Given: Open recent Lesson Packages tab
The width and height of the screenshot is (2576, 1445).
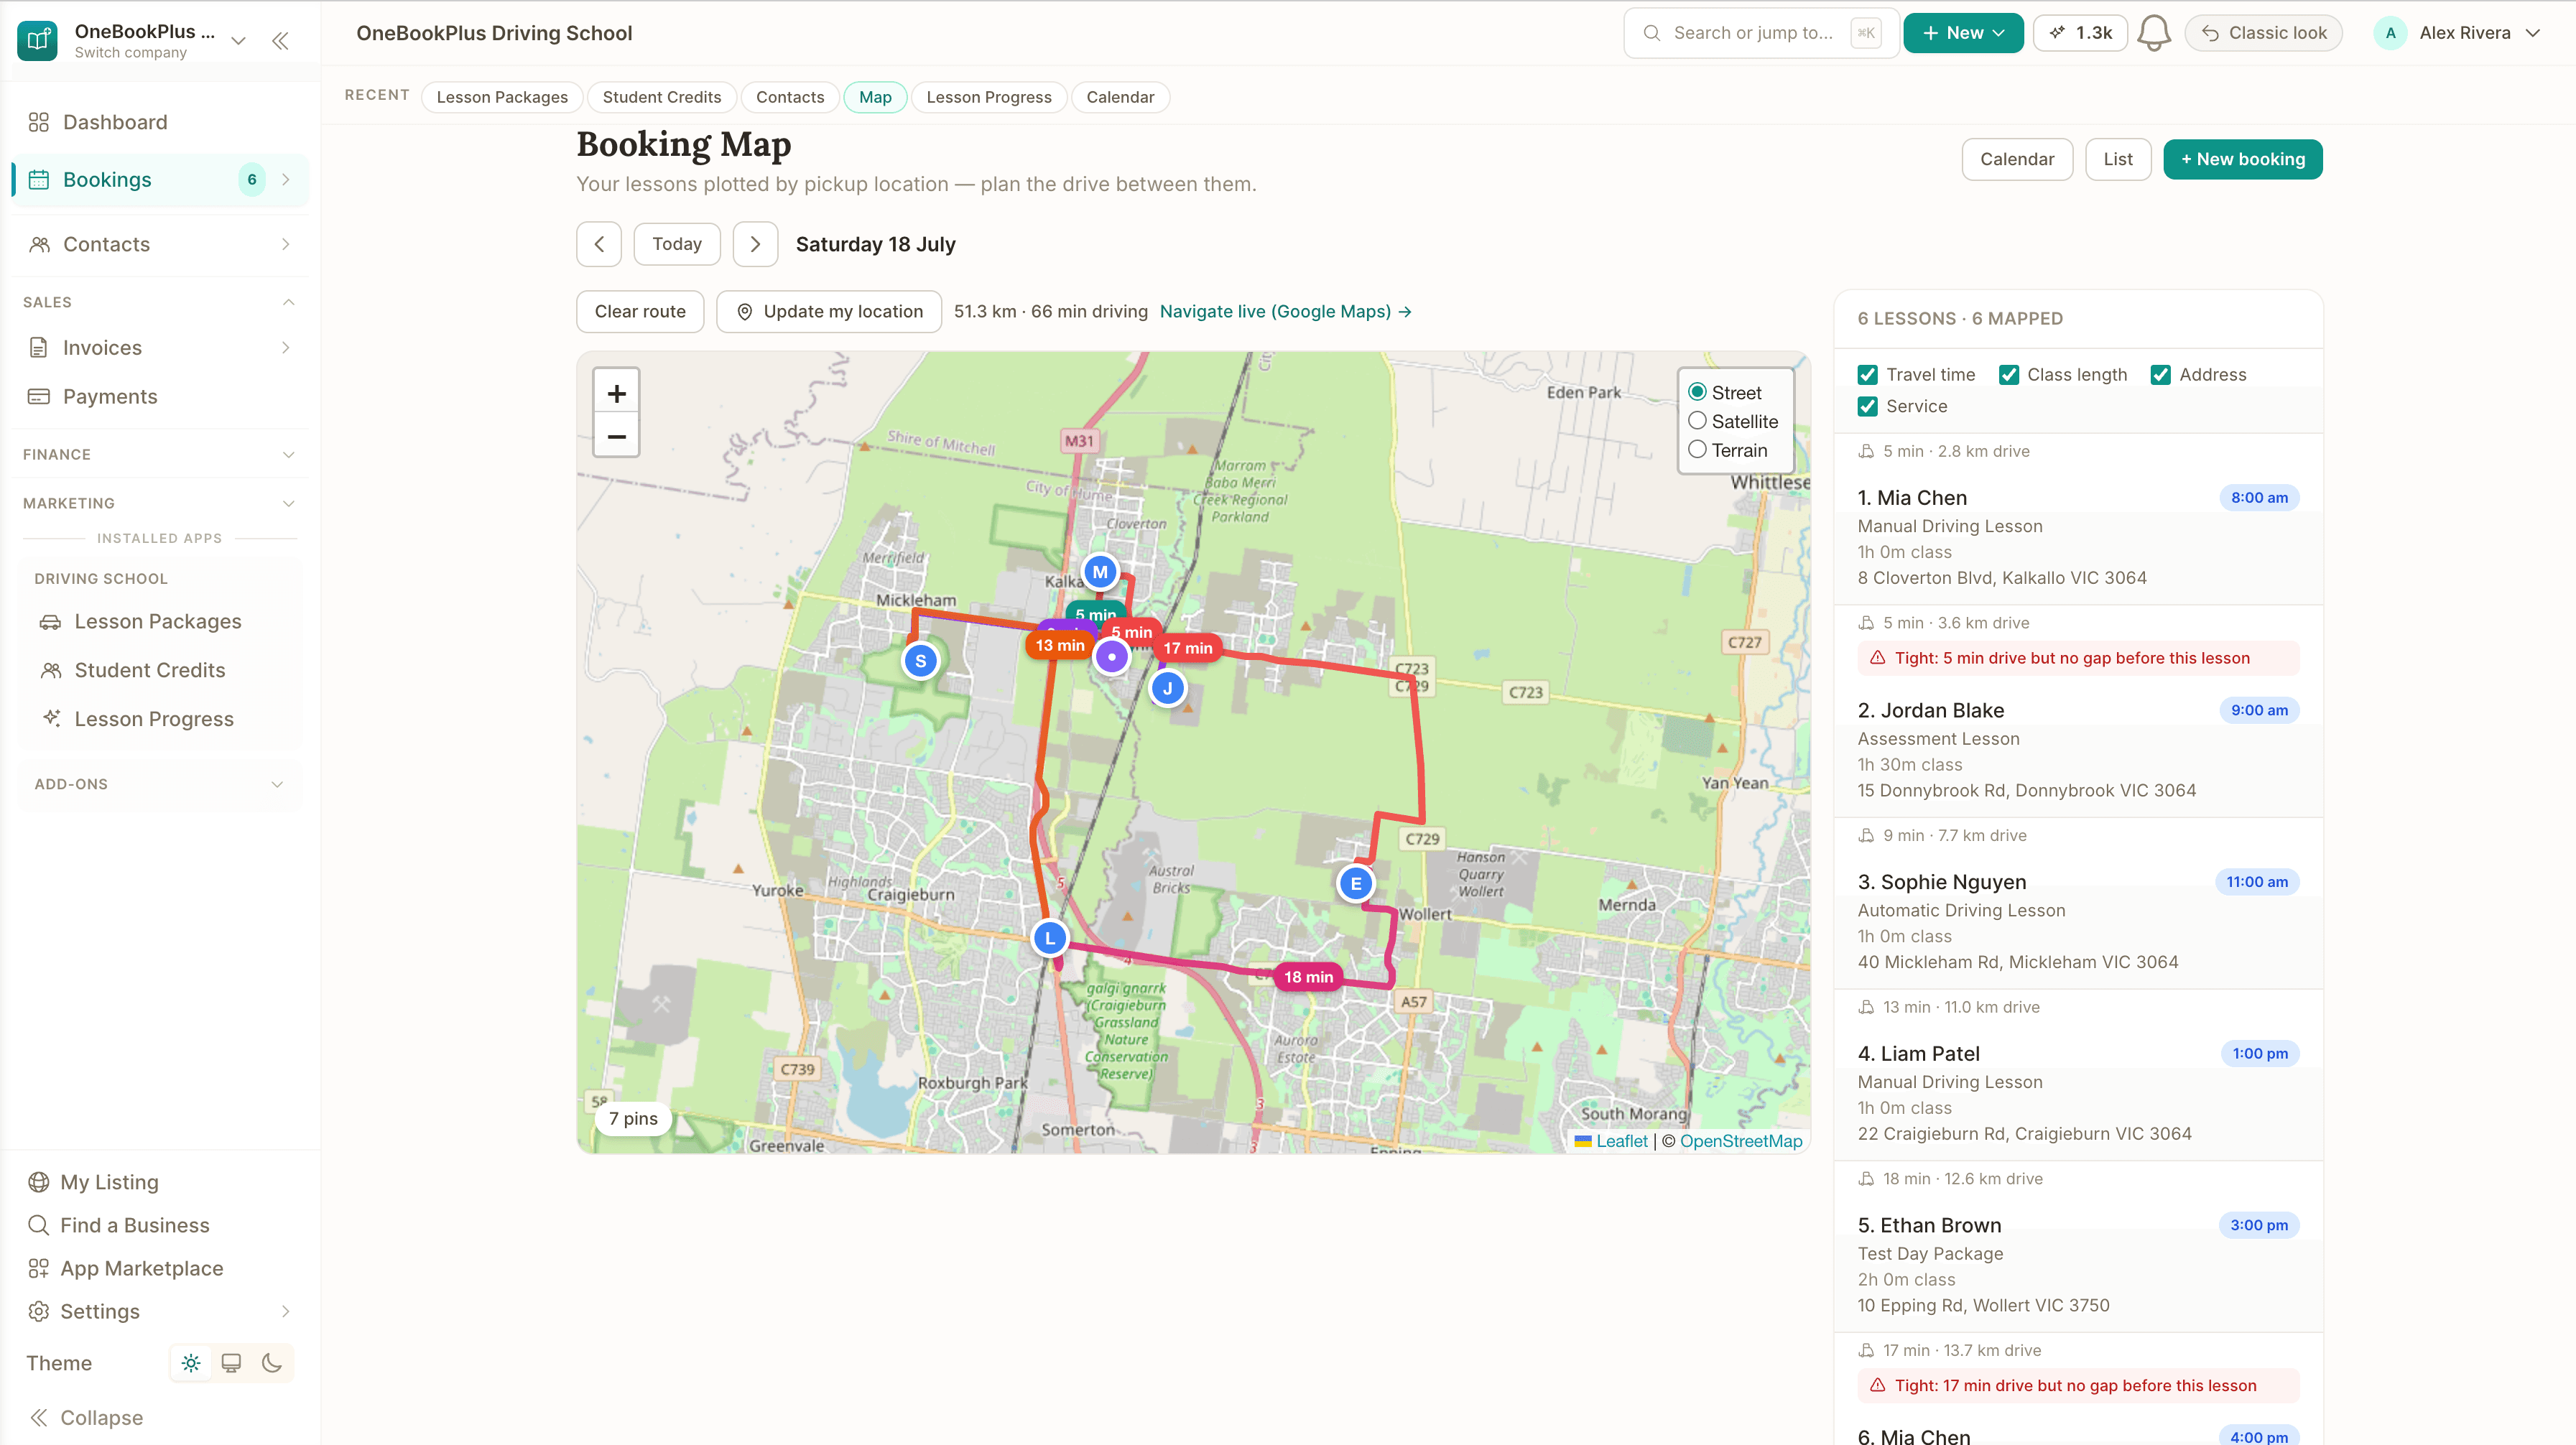Looking at the screenshot, I should [x=502, y=97].
